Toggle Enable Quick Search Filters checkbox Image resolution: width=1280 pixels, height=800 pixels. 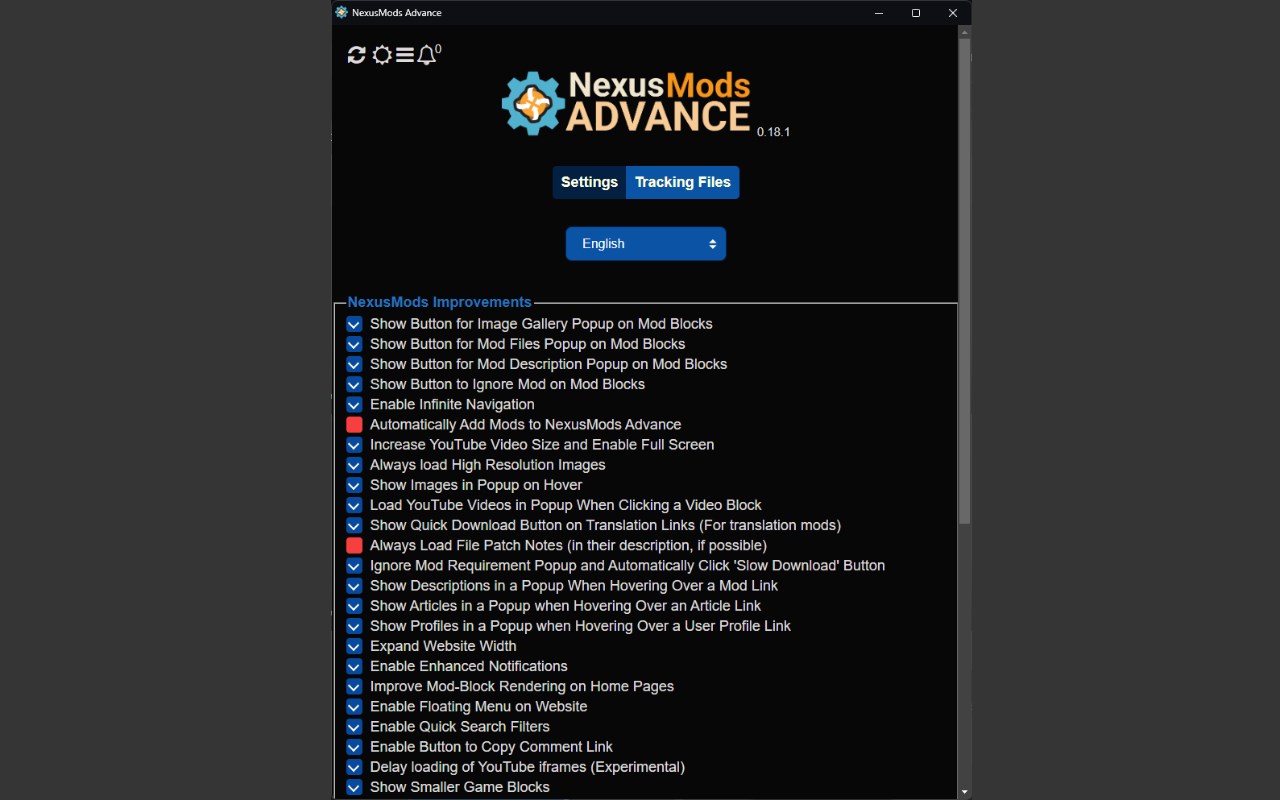(354, 727)
